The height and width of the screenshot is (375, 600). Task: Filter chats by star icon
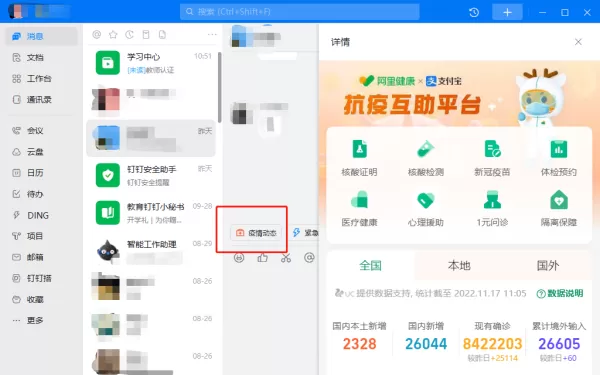point(113,35)
